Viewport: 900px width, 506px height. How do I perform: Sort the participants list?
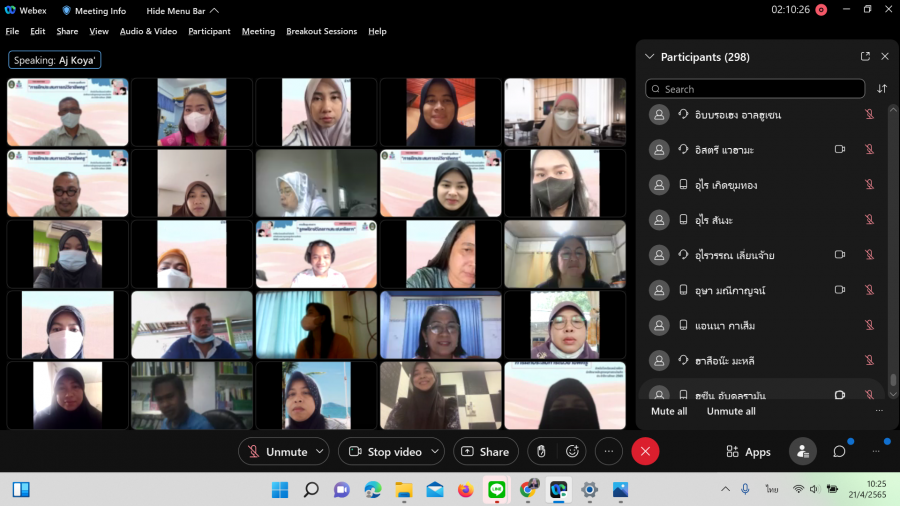click(882, 89)
